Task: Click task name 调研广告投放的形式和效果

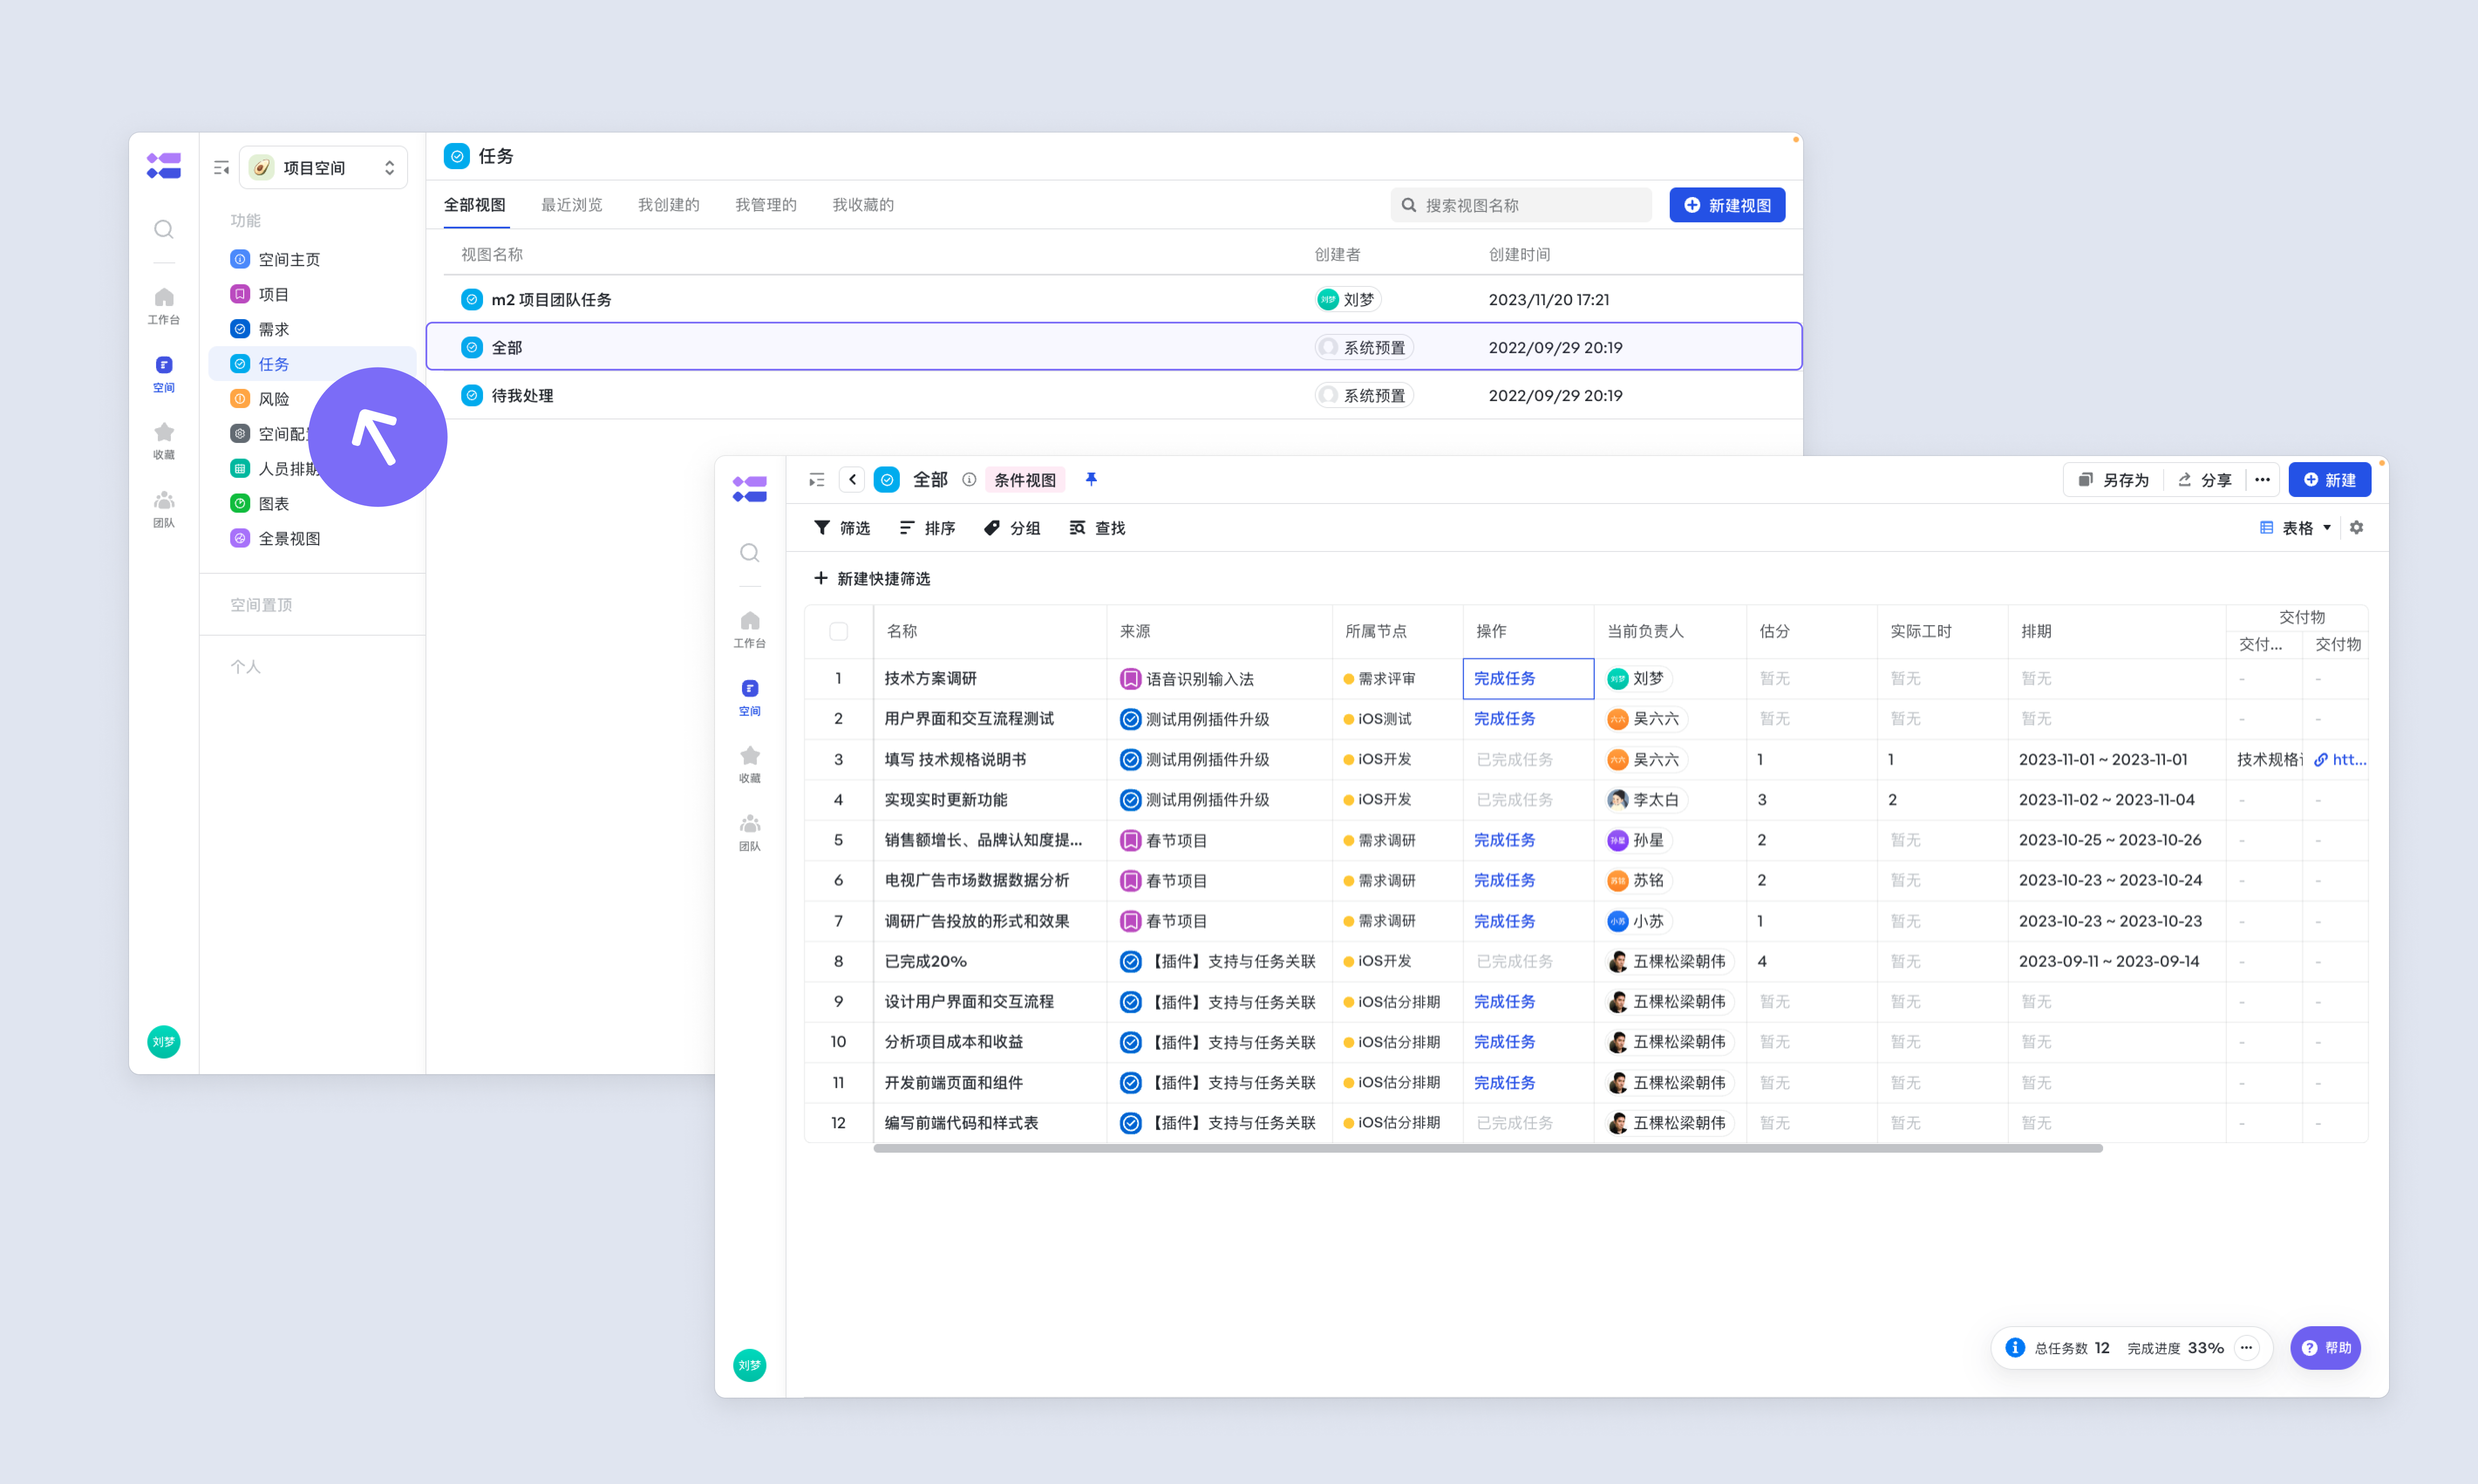Action: tap(977, 921)
